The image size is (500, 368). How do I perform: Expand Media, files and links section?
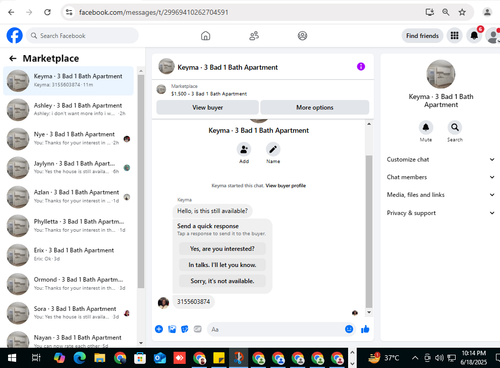(x=440, y=195)
